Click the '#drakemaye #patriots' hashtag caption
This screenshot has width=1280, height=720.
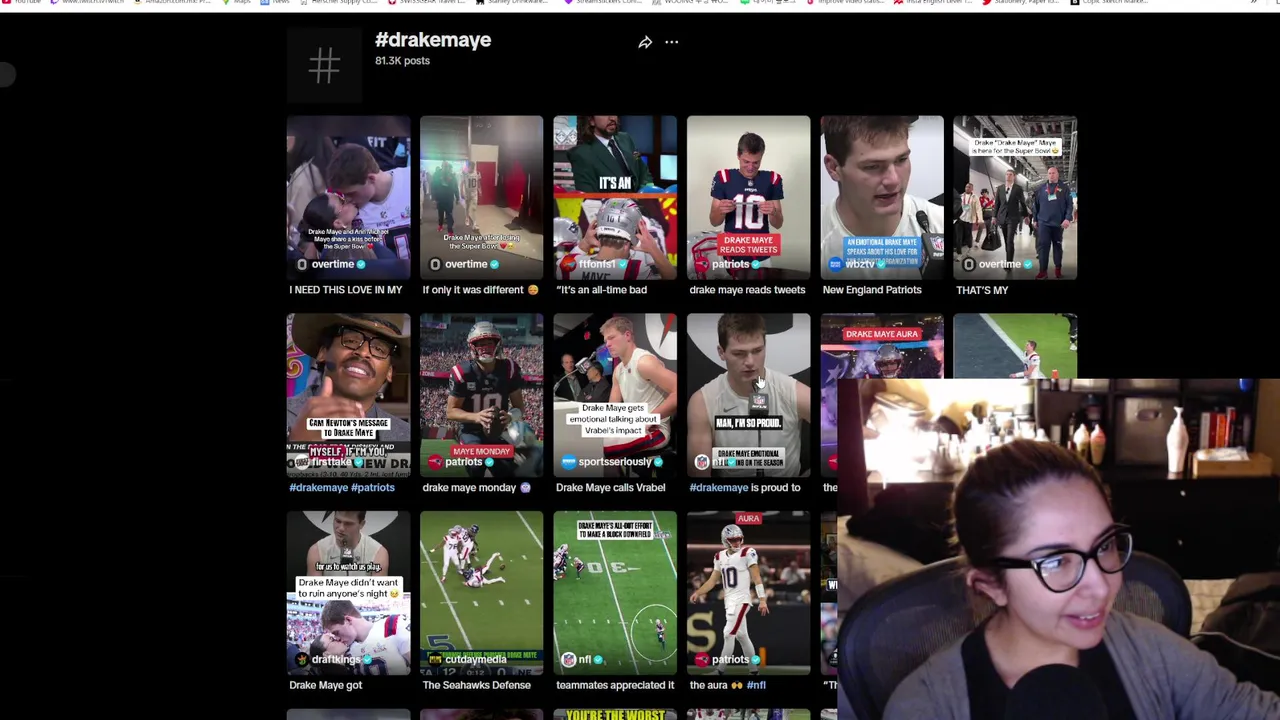tap(342, 488)
